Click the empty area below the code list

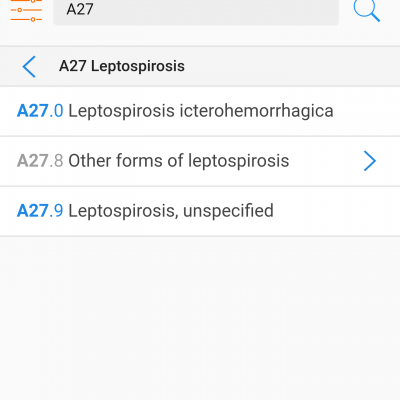(200, 317)
